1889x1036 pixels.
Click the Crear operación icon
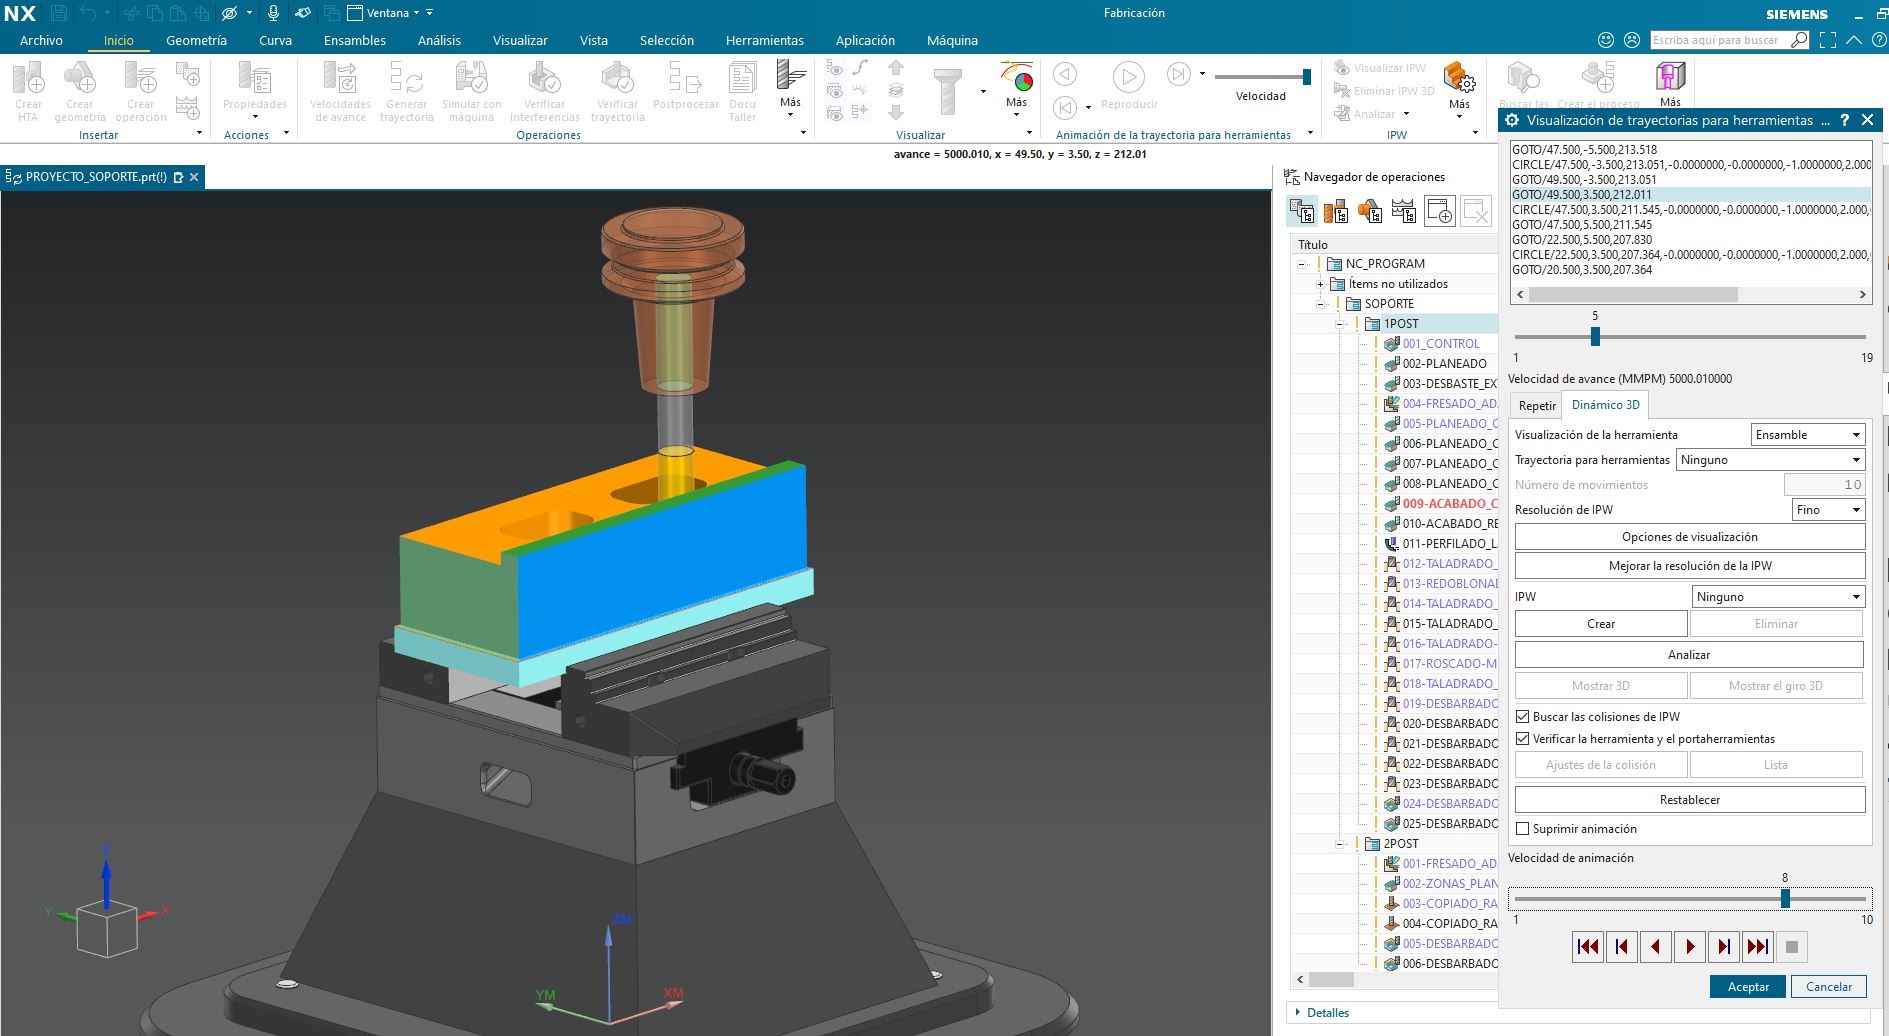pos(140,78)
